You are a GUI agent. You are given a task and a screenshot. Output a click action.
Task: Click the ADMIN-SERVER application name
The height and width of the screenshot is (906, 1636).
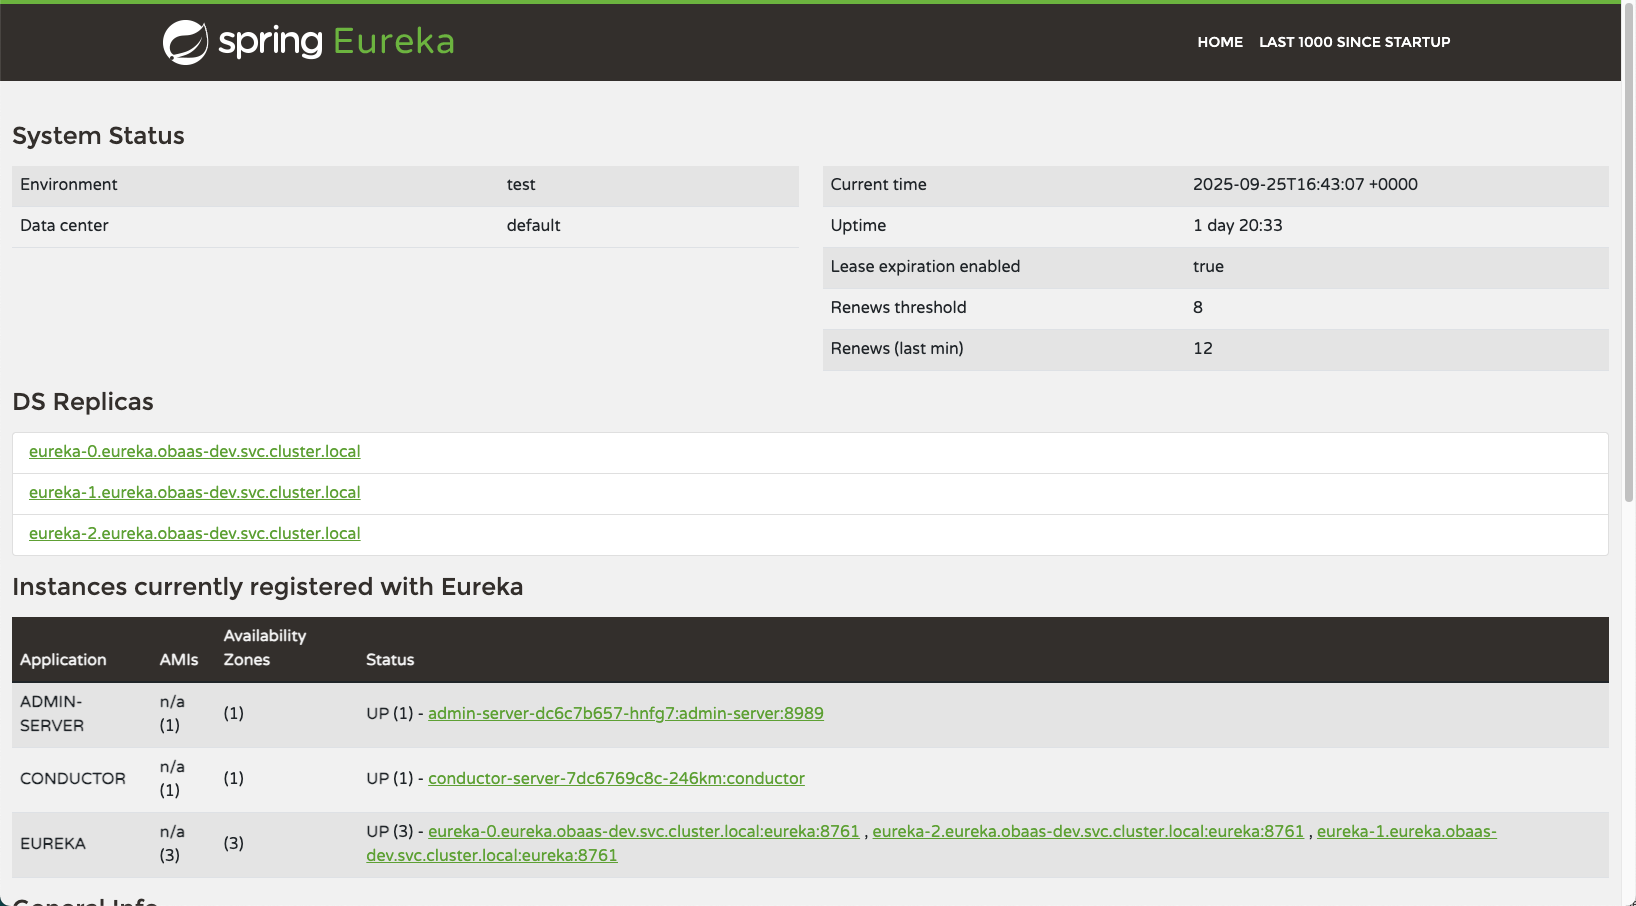(x=52, y=713)
